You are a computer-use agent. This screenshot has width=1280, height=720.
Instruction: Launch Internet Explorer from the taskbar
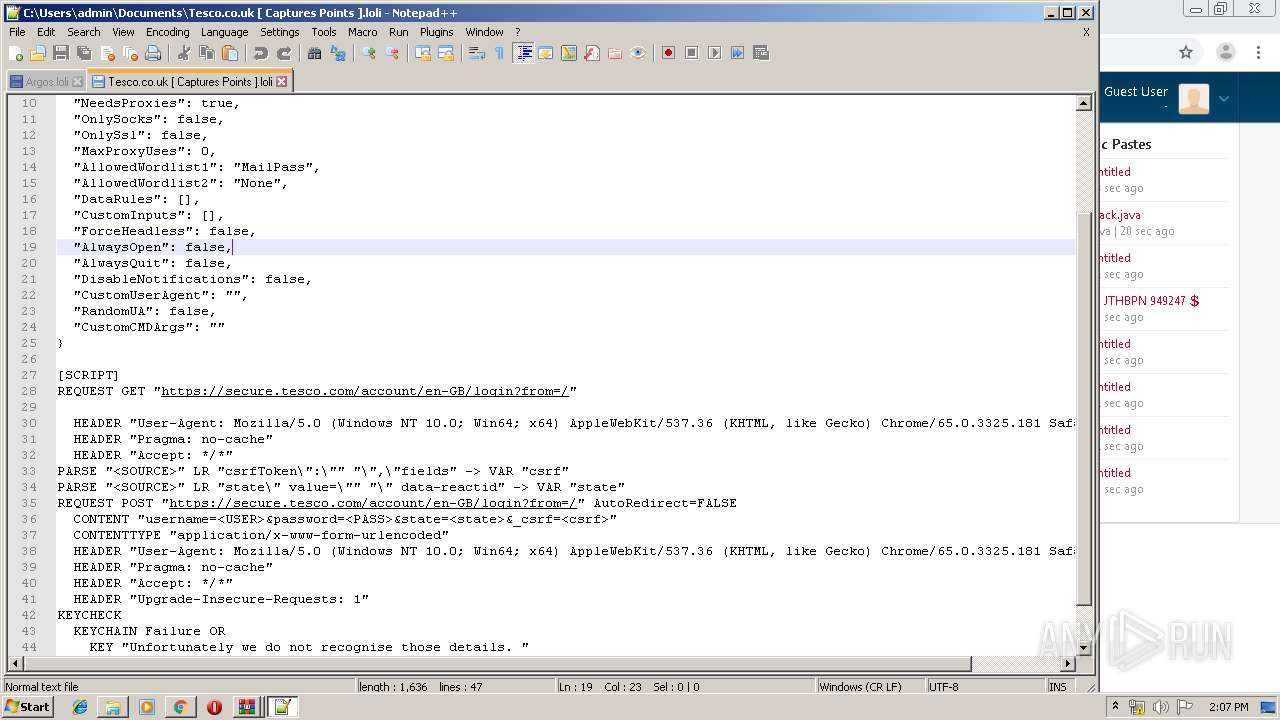point(80,707)
